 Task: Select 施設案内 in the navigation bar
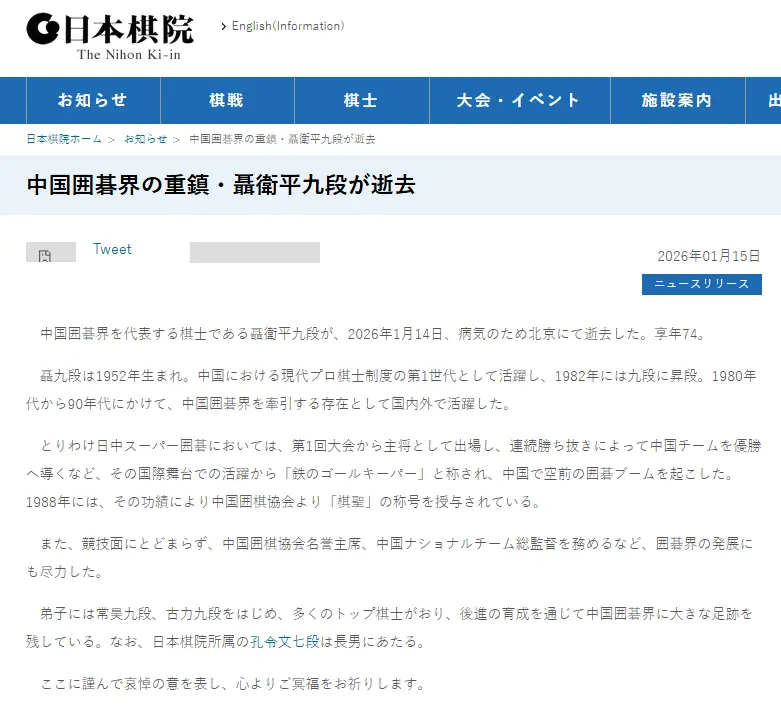tap(677, 100)
